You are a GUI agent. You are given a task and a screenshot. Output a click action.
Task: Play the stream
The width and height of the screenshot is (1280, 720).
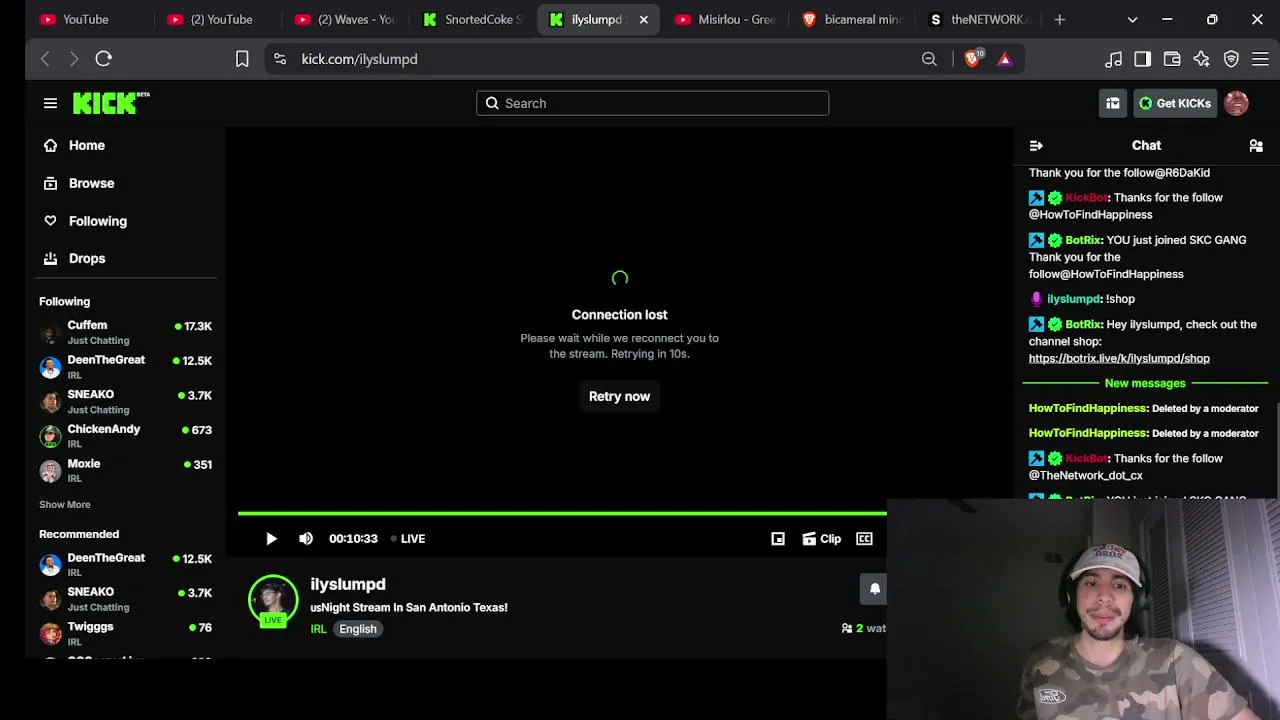click(x=271, y=539)
